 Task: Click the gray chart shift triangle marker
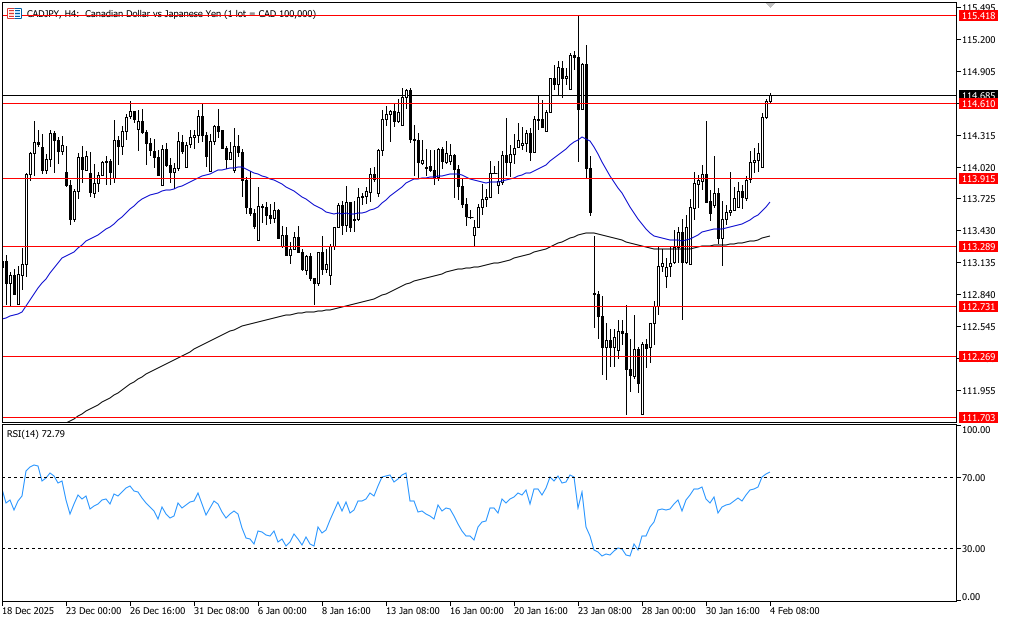pyautogui.click(x=770, y=6)
